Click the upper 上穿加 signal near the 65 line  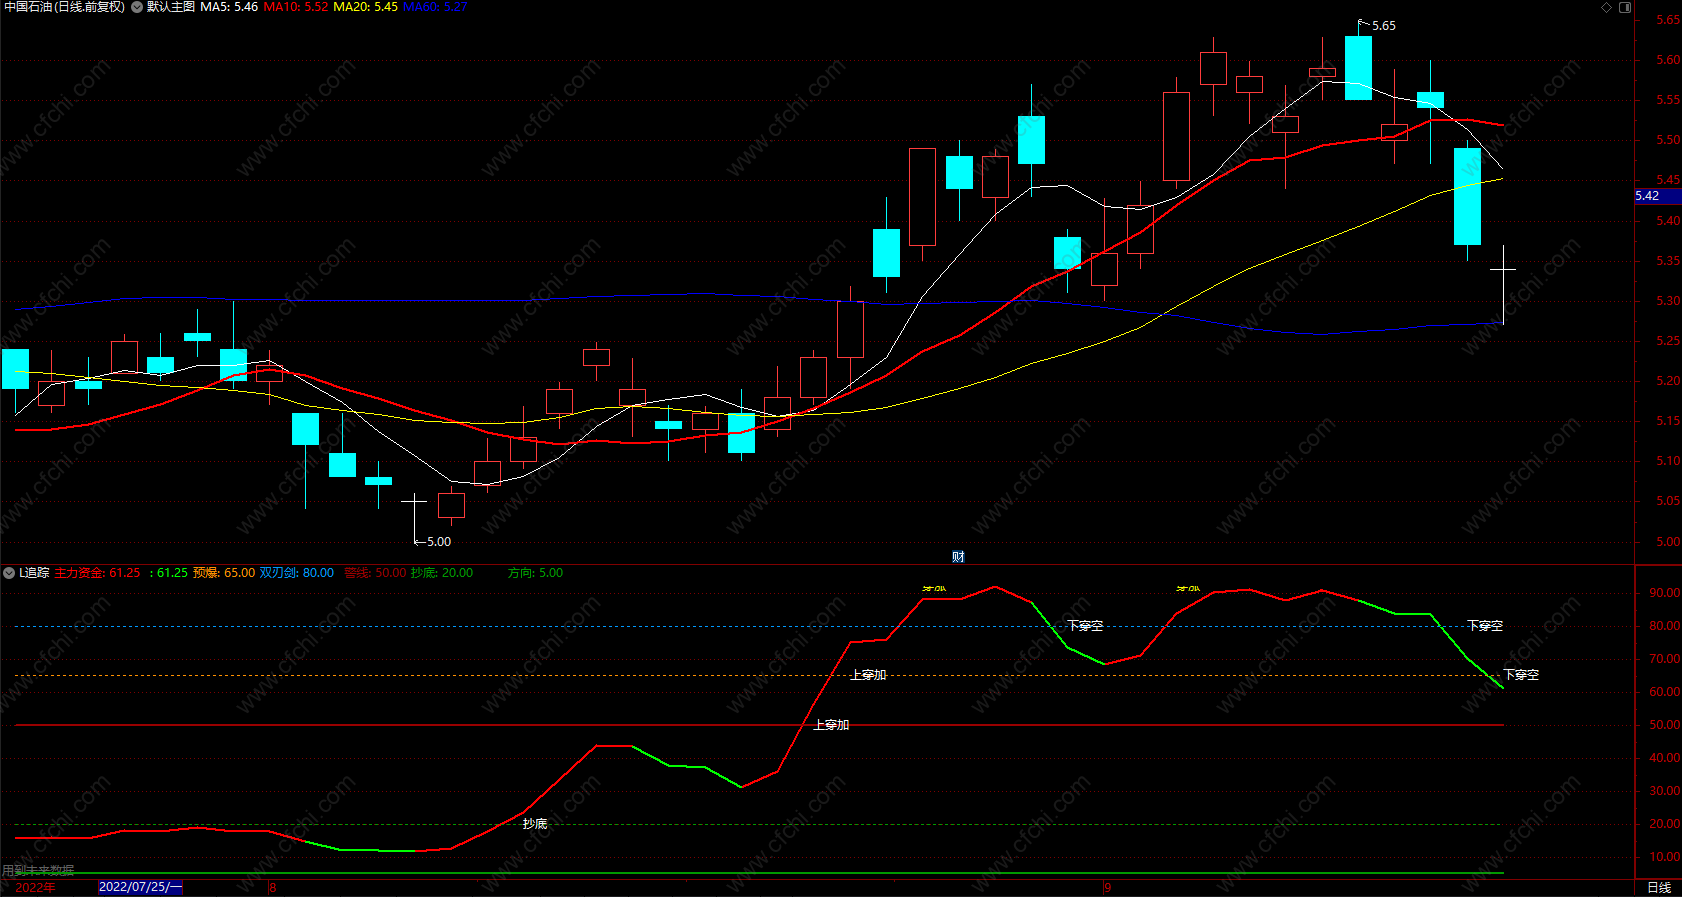tap(868, 675)
